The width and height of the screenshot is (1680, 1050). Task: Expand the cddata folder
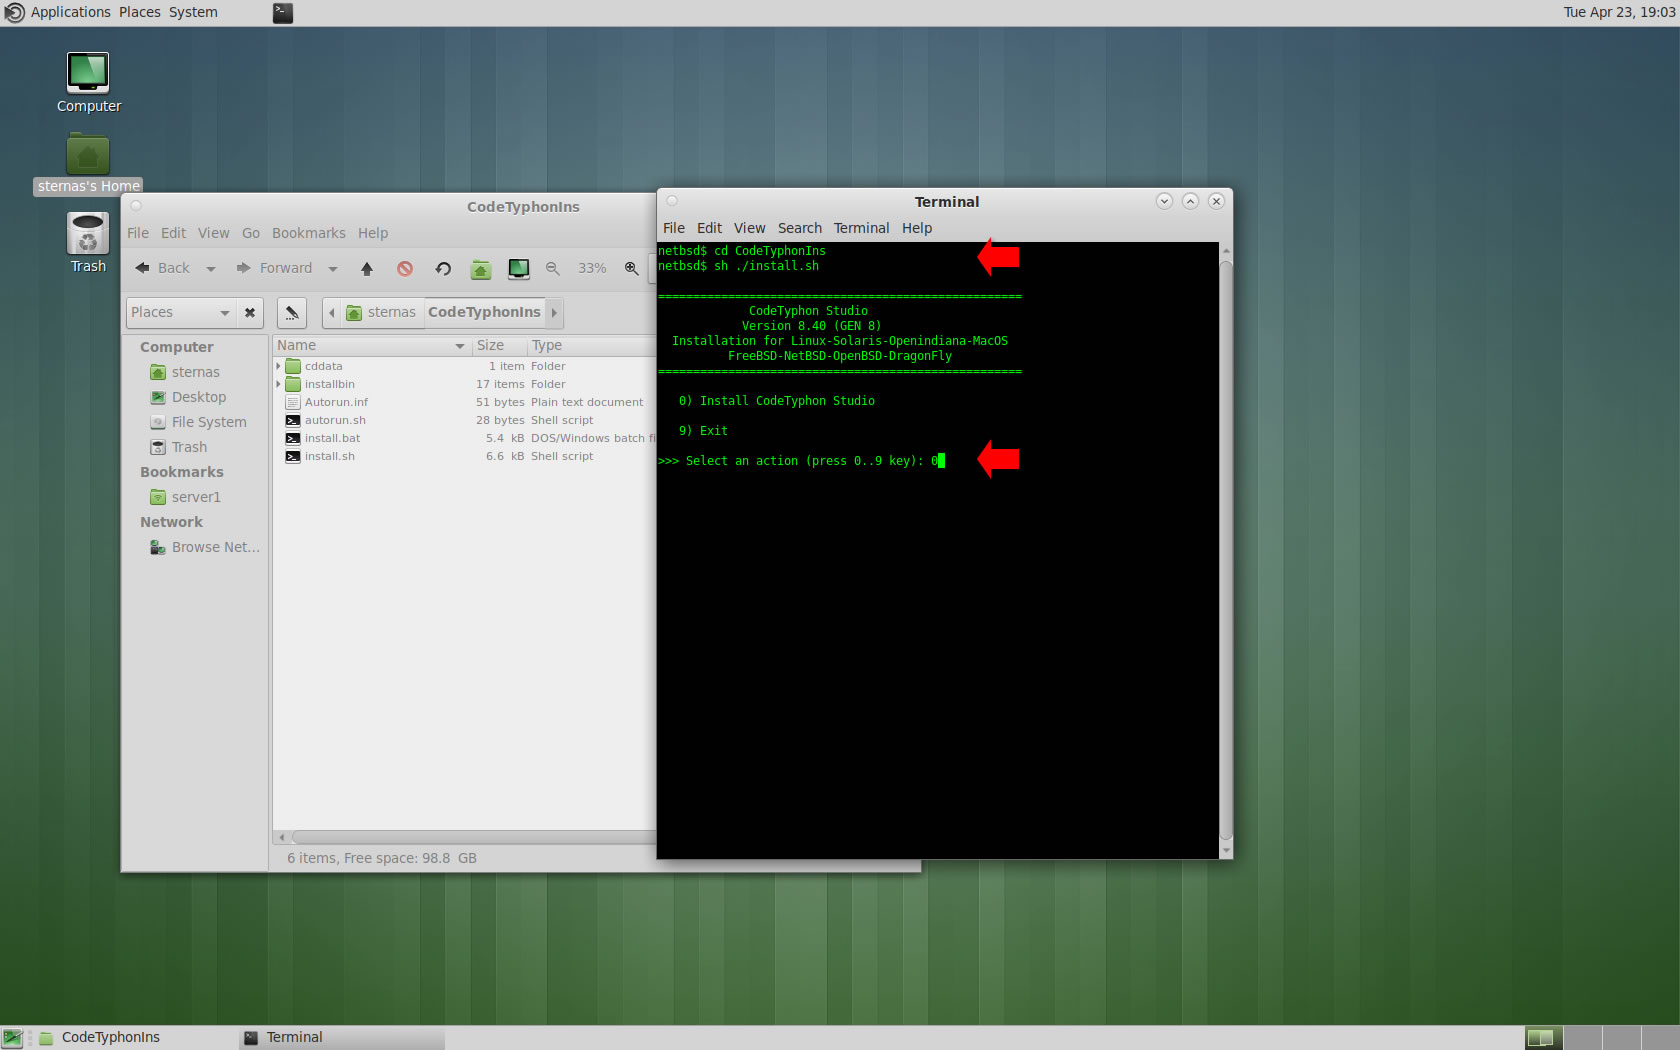pyautogui.click(x=279, y=366)
